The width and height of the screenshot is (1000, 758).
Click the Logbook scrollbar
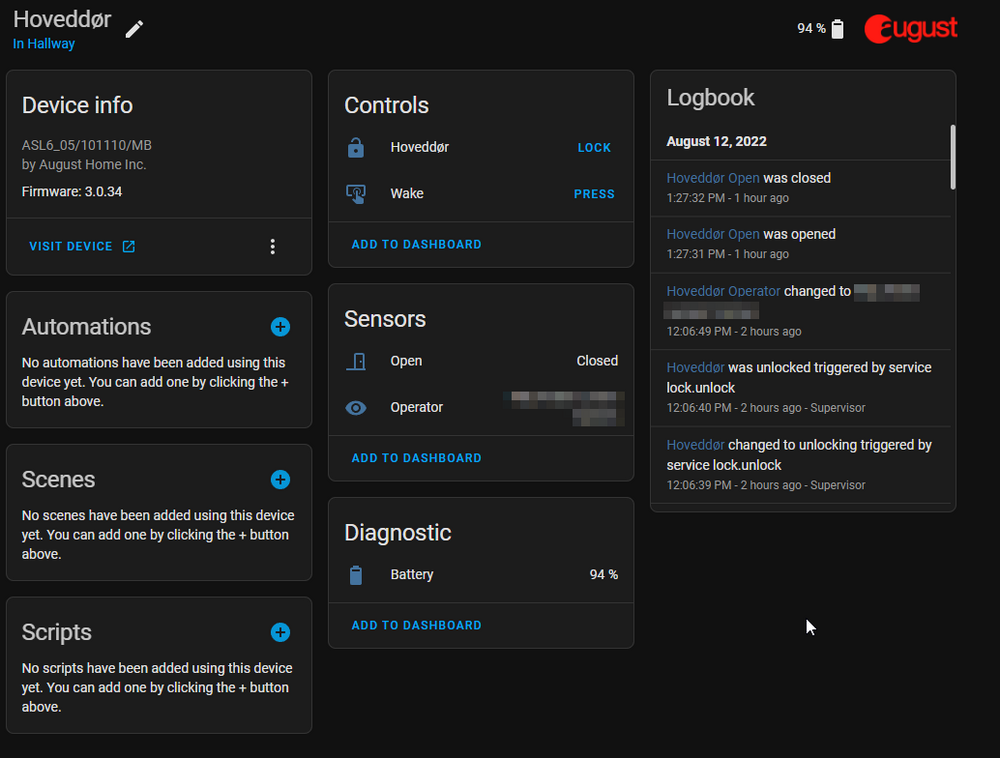(952, 157)
